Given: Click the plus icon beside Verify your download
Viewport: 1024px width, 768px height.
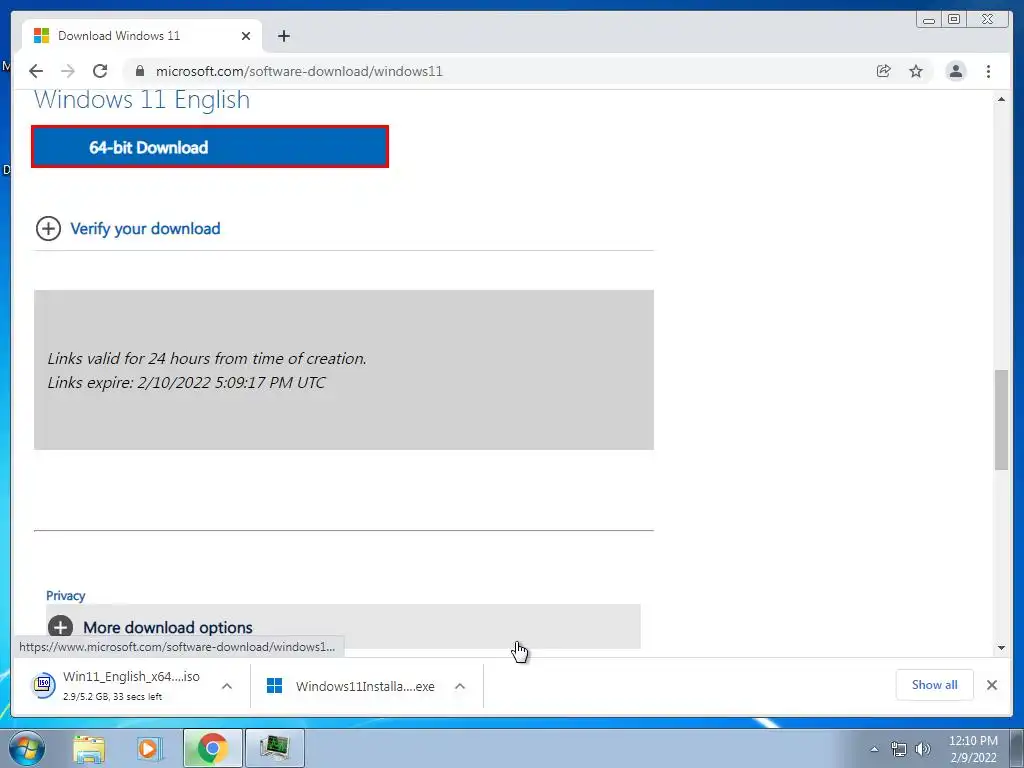Looking at the screenshot, I should [48, 229].
